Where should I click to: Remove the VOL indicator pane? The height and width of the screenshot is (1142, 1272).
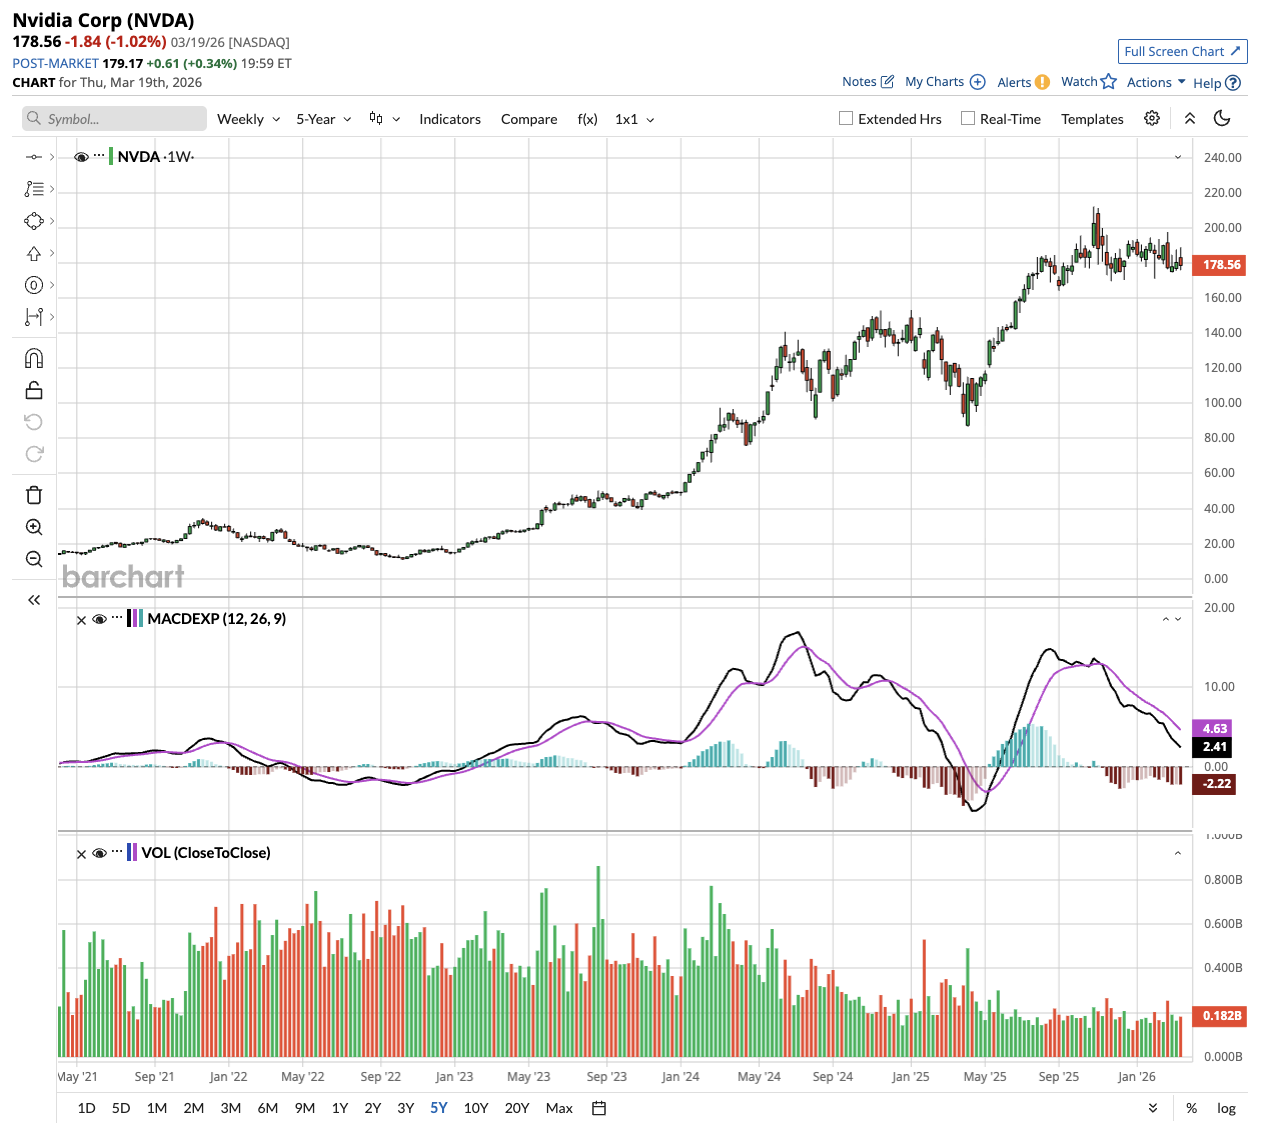[82, 854]
